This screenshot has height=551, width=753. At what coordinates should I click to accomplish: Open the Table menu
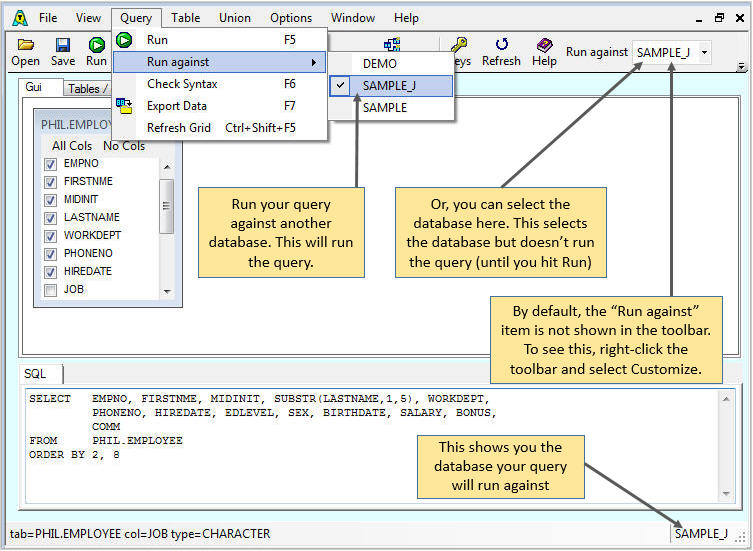click(185, 18)
